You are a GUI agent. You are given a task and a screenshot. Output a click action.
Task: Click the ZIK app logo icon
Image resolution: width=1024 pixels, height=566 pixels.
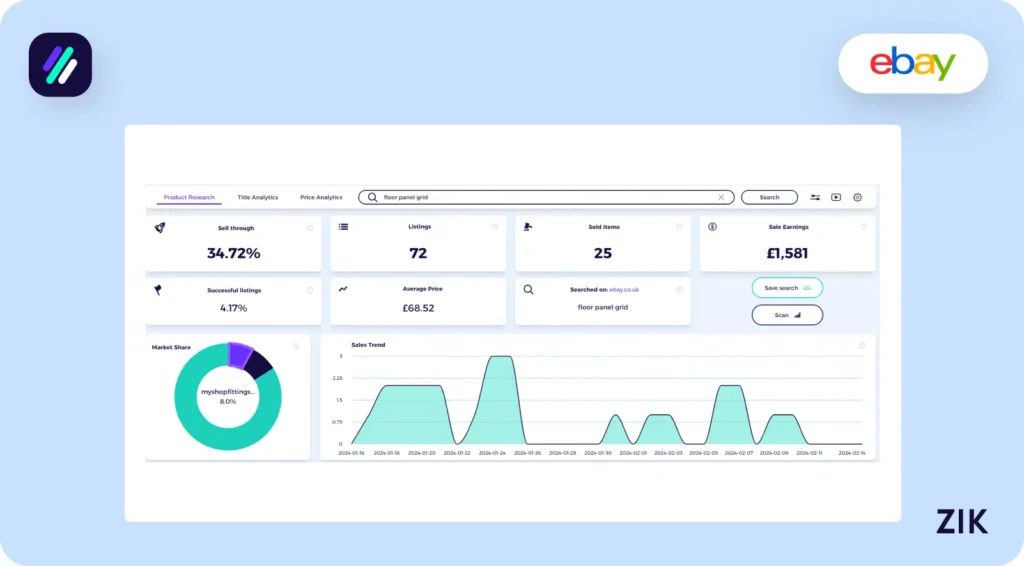[60, 65]
